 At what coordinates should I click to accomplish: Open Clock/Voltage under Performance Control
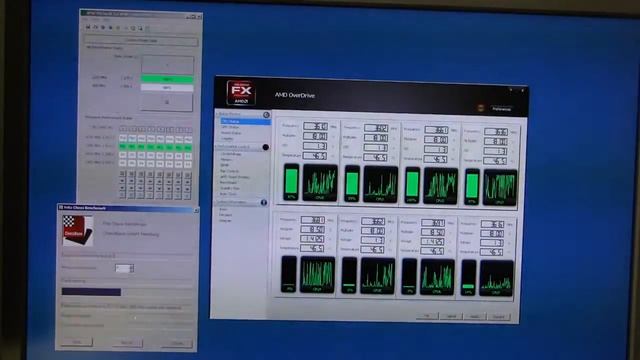[x=231, y=154]
